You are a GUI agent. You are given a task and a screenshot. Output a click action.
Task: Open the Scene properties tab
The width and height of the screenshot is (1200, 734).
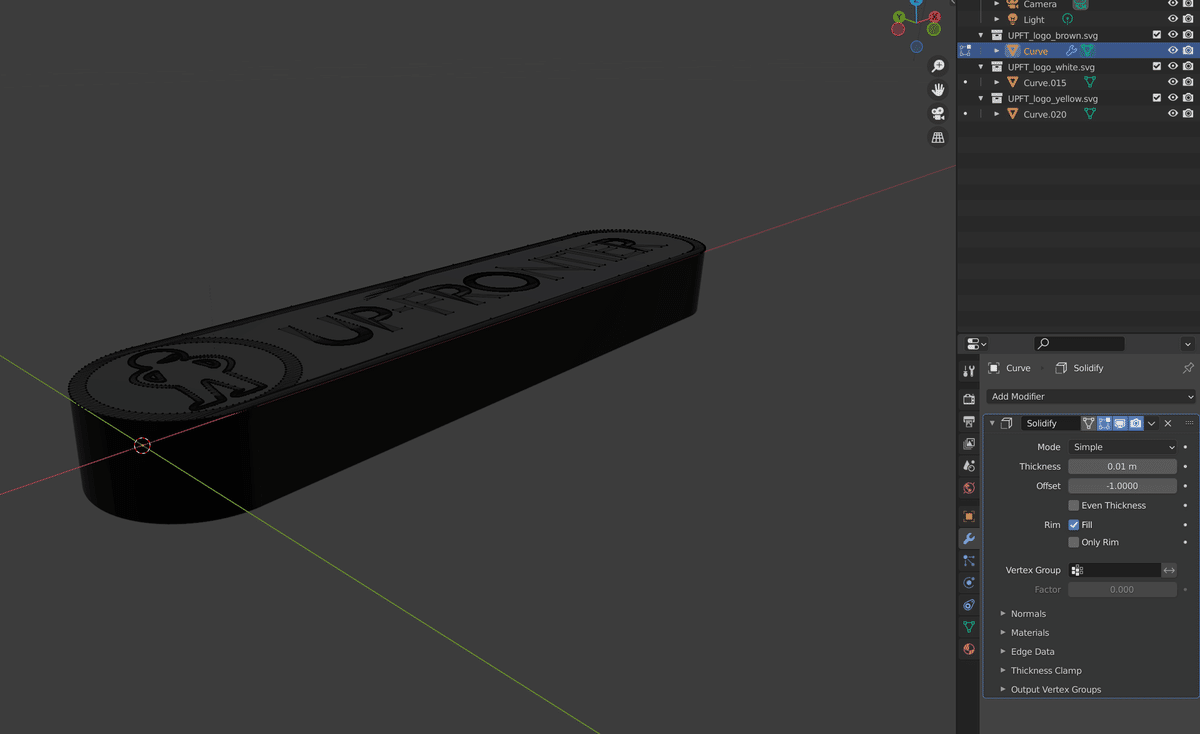point(968,466)
